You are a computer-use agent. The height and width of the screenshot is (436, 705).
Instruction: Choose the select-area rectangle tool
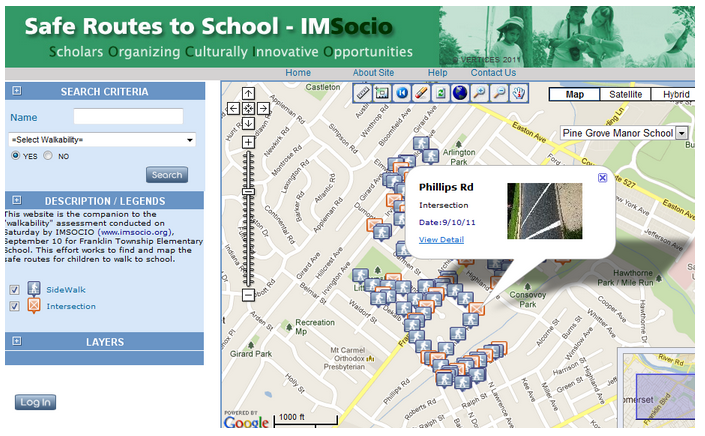382,93
